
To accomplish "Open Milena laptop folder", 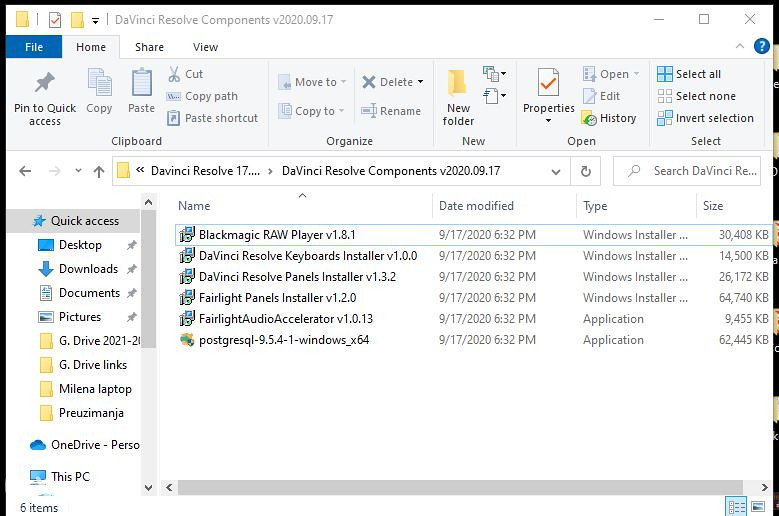I will click(x=95, y=389).
